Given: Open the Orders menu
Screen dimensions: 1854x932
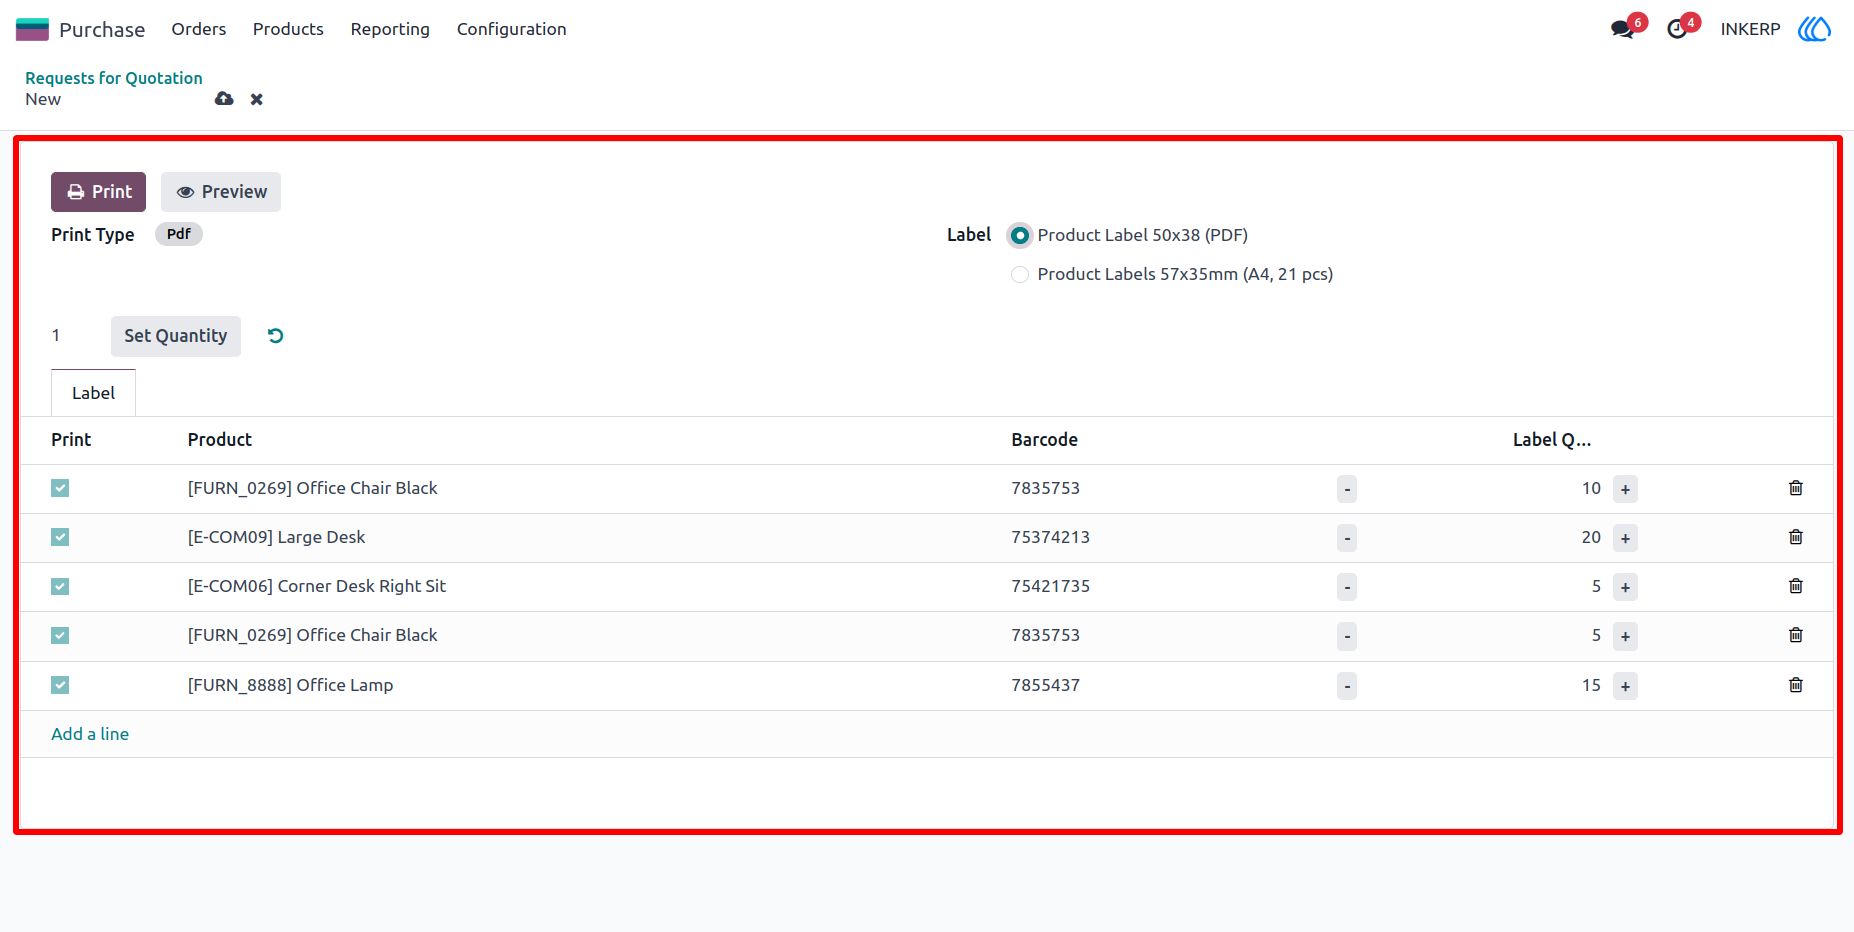Looking at the screenshot, I should [198, 29].
